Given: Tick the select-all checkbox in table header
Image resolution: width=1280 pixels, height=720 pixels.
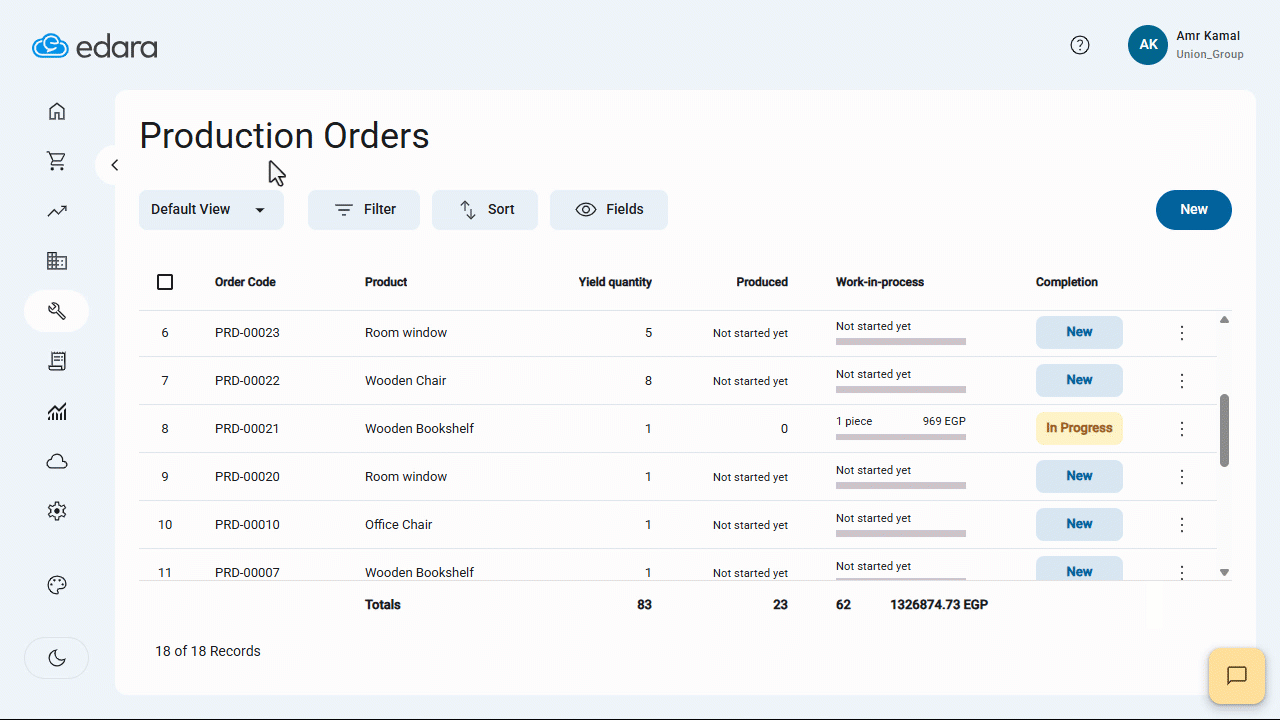Looking at the screenshot, I should coord(165,282).
